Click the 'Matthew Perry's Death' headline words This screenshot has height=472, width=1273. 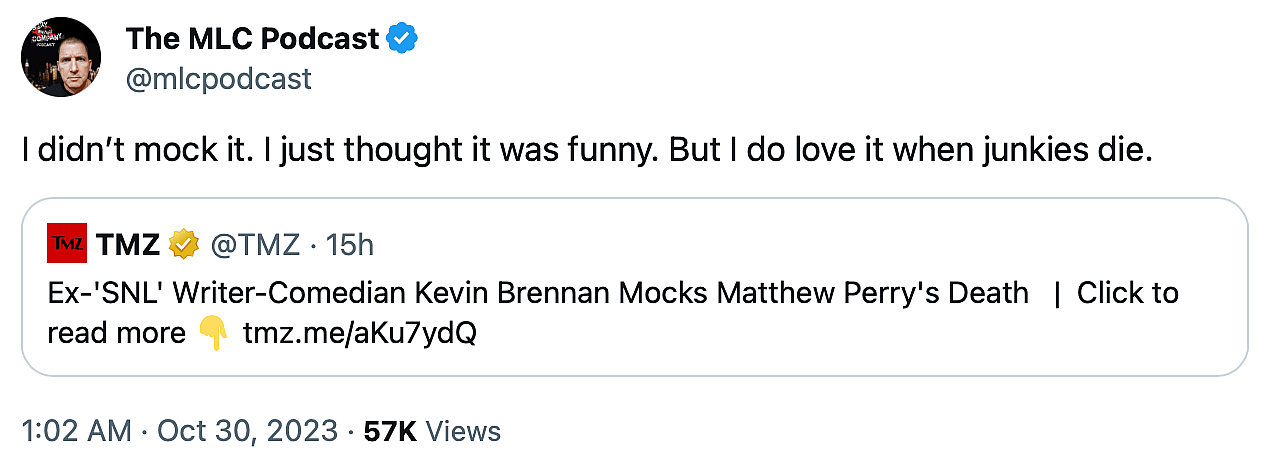point(871,293)
